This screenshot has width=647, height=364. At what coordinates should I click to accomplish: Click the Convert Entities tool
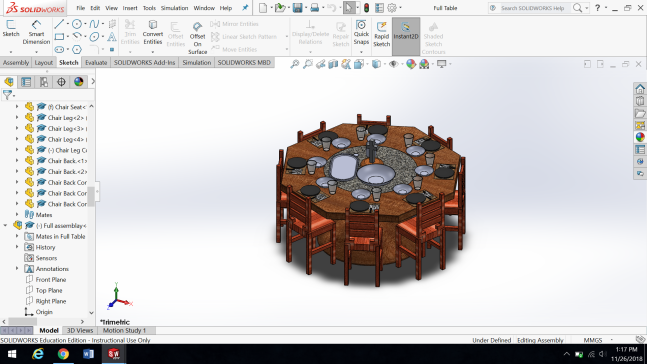(153, 32)
